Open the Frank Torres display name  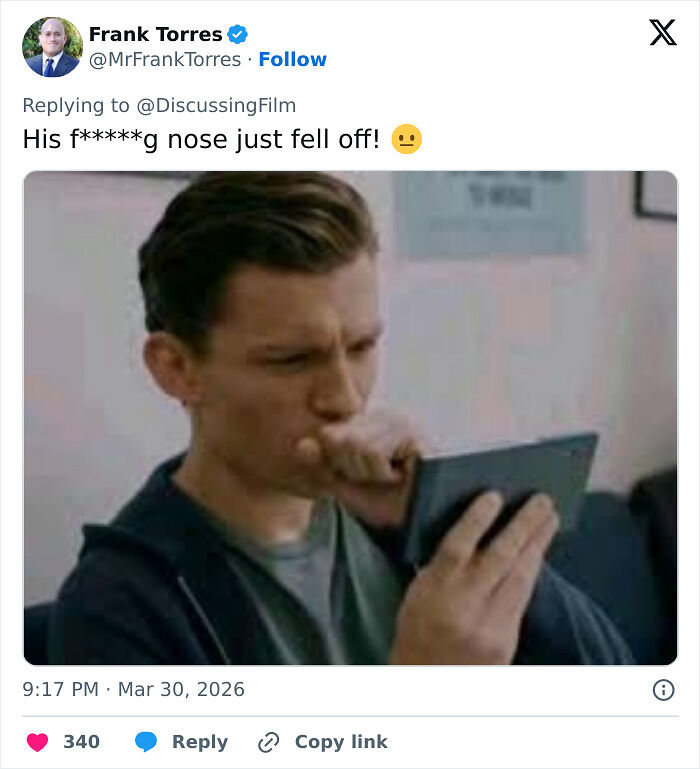[x=155, y=35]
